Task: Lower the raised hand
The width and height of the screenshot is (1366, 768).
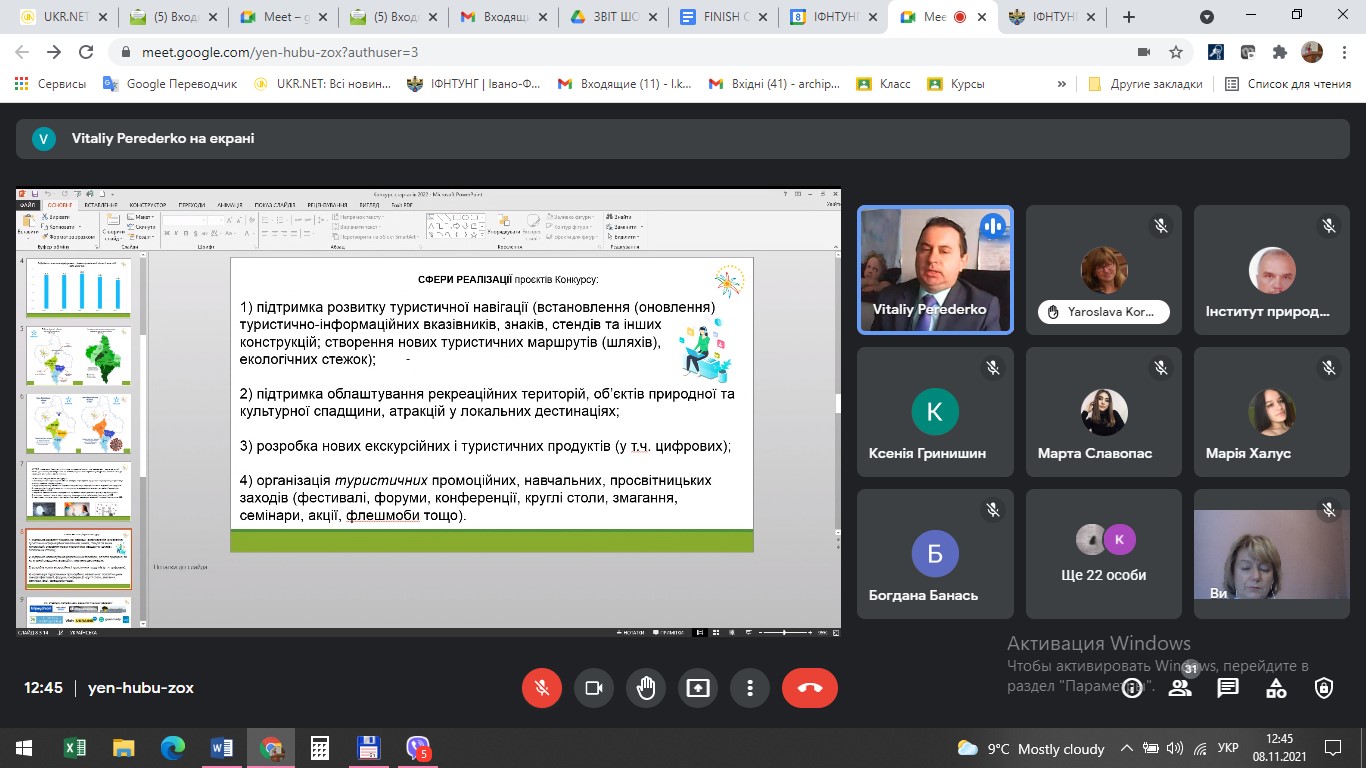Action: (x=646, y=688)
